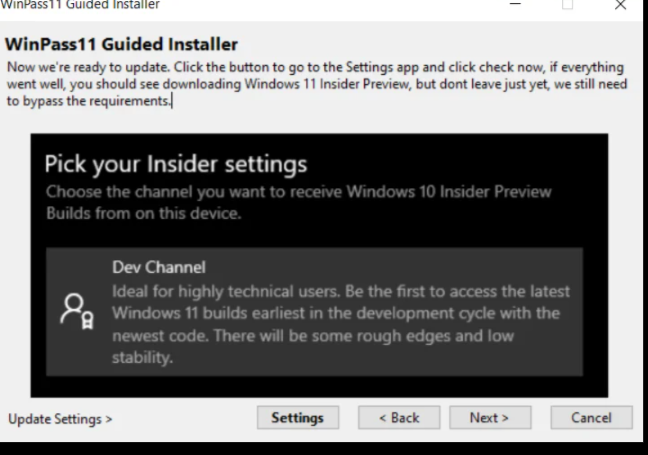648x455 pixels.
Task: Click the Update Settings > step label
Action: 60,419
